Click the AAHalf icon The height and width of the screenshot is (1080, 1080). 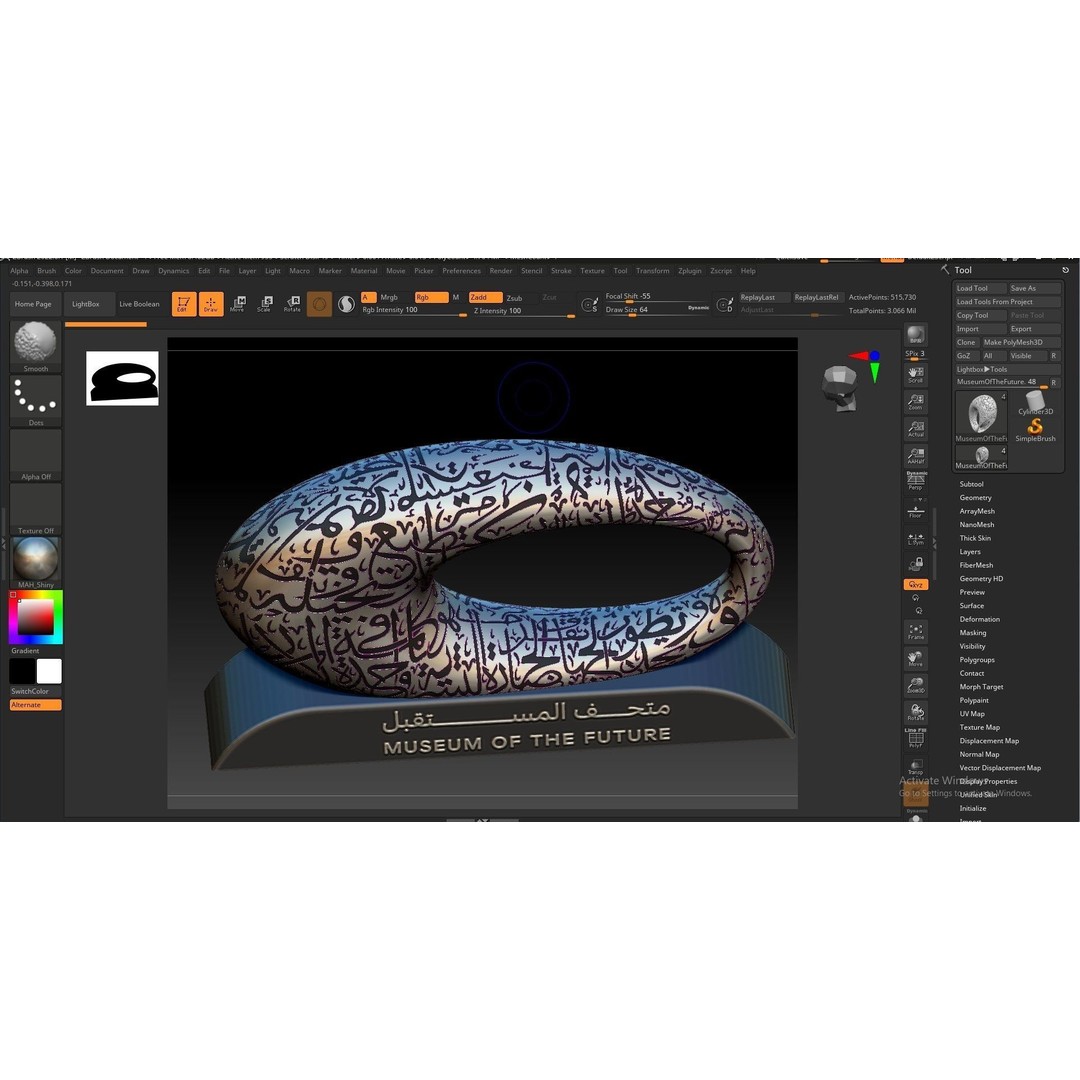915,455
